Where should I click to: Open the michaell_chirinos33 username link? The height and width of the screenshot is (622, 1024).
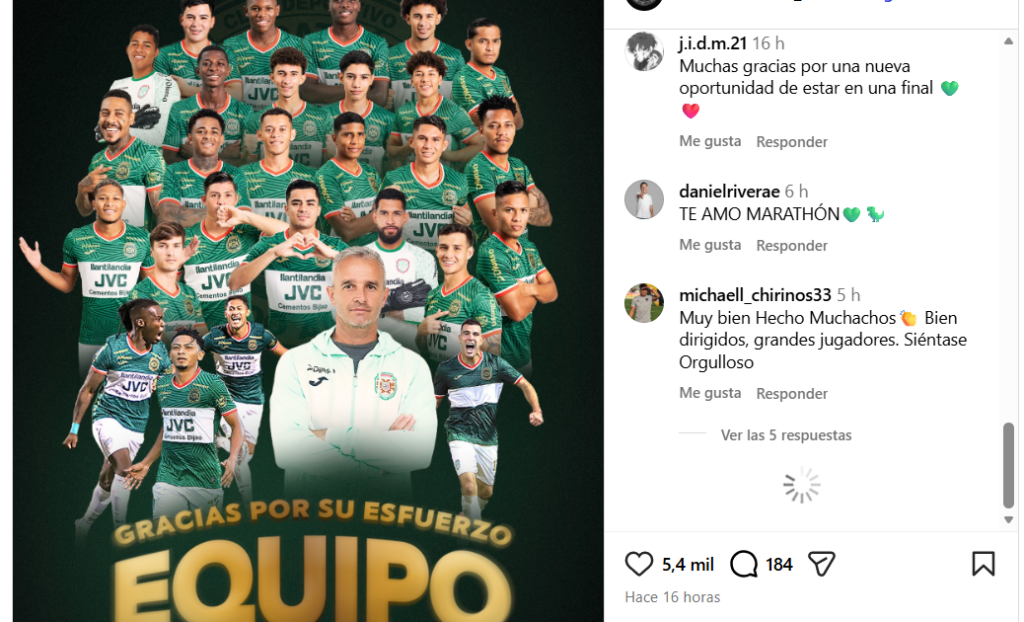756,295
